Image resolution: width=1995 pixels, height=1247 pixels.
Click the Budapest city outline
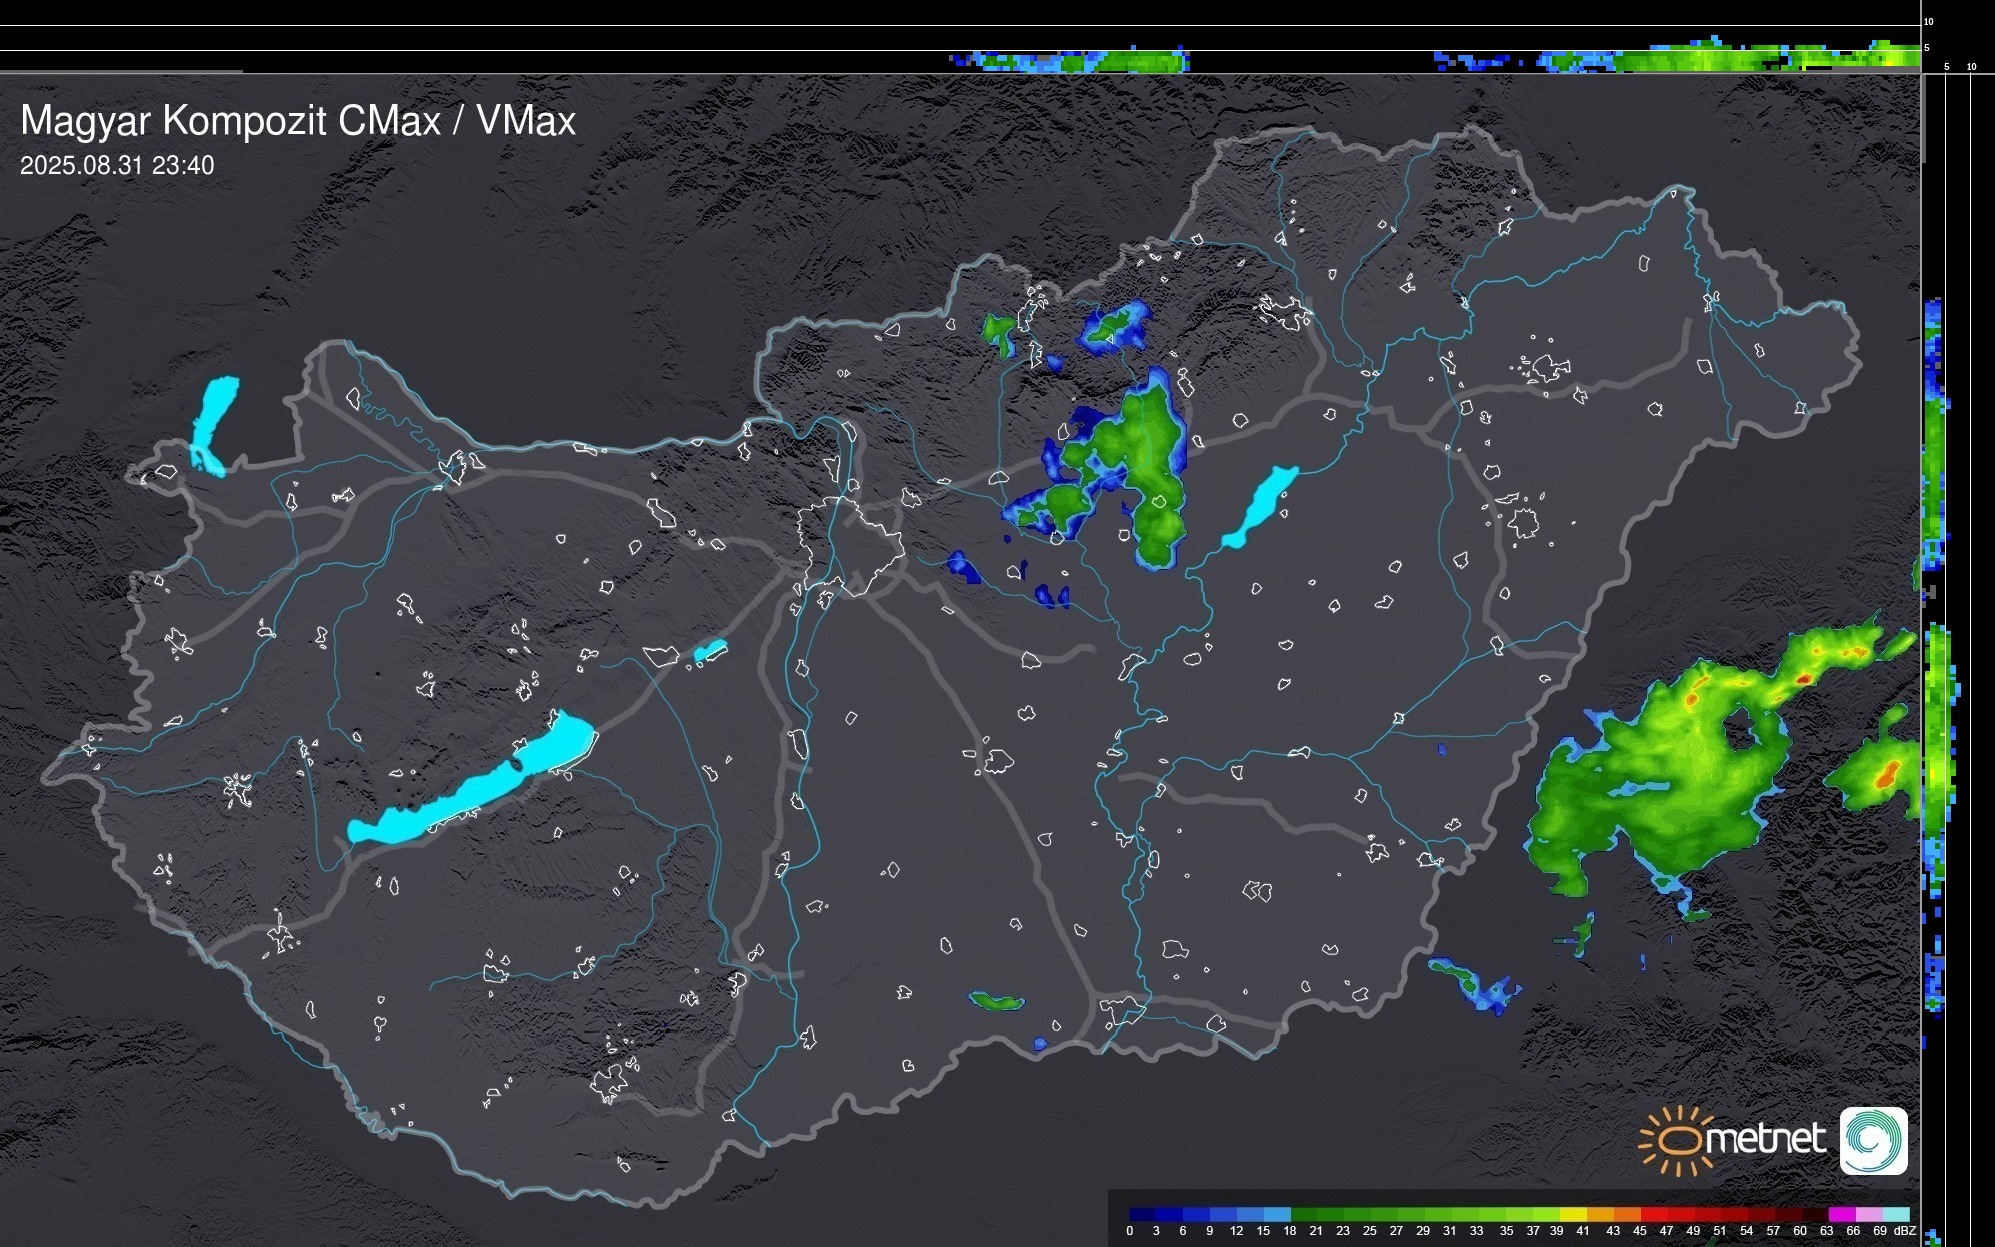[850, 548]
